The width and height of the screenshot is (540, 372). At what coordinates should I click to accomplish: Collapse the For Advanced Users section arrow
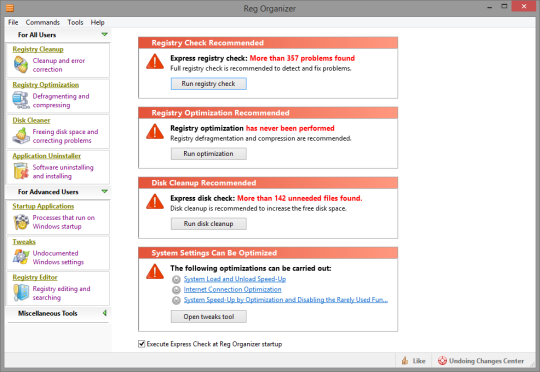click(105, 191)
